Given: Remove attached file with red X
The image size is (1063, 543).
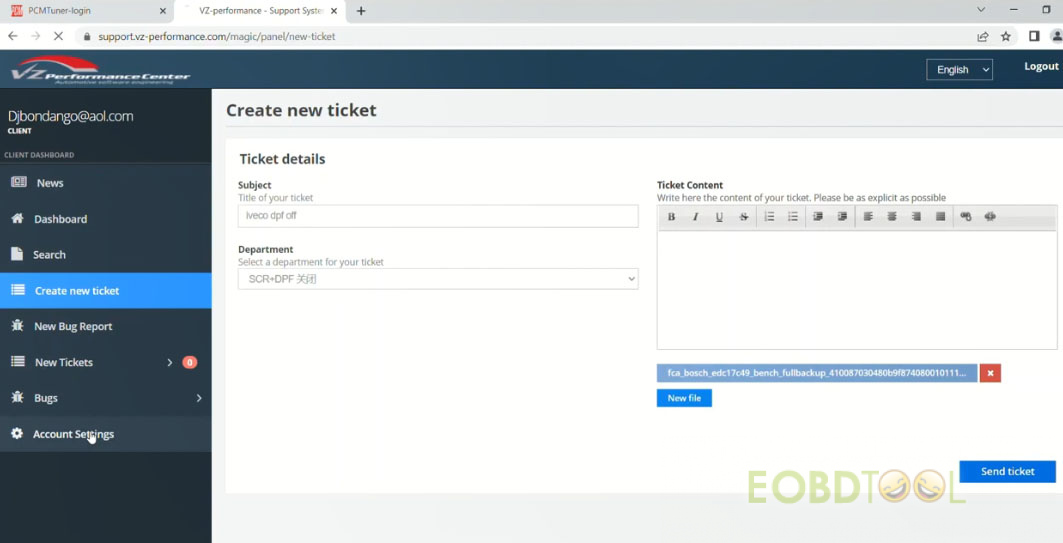Looking at the screenshot, I should click(990, 373).
